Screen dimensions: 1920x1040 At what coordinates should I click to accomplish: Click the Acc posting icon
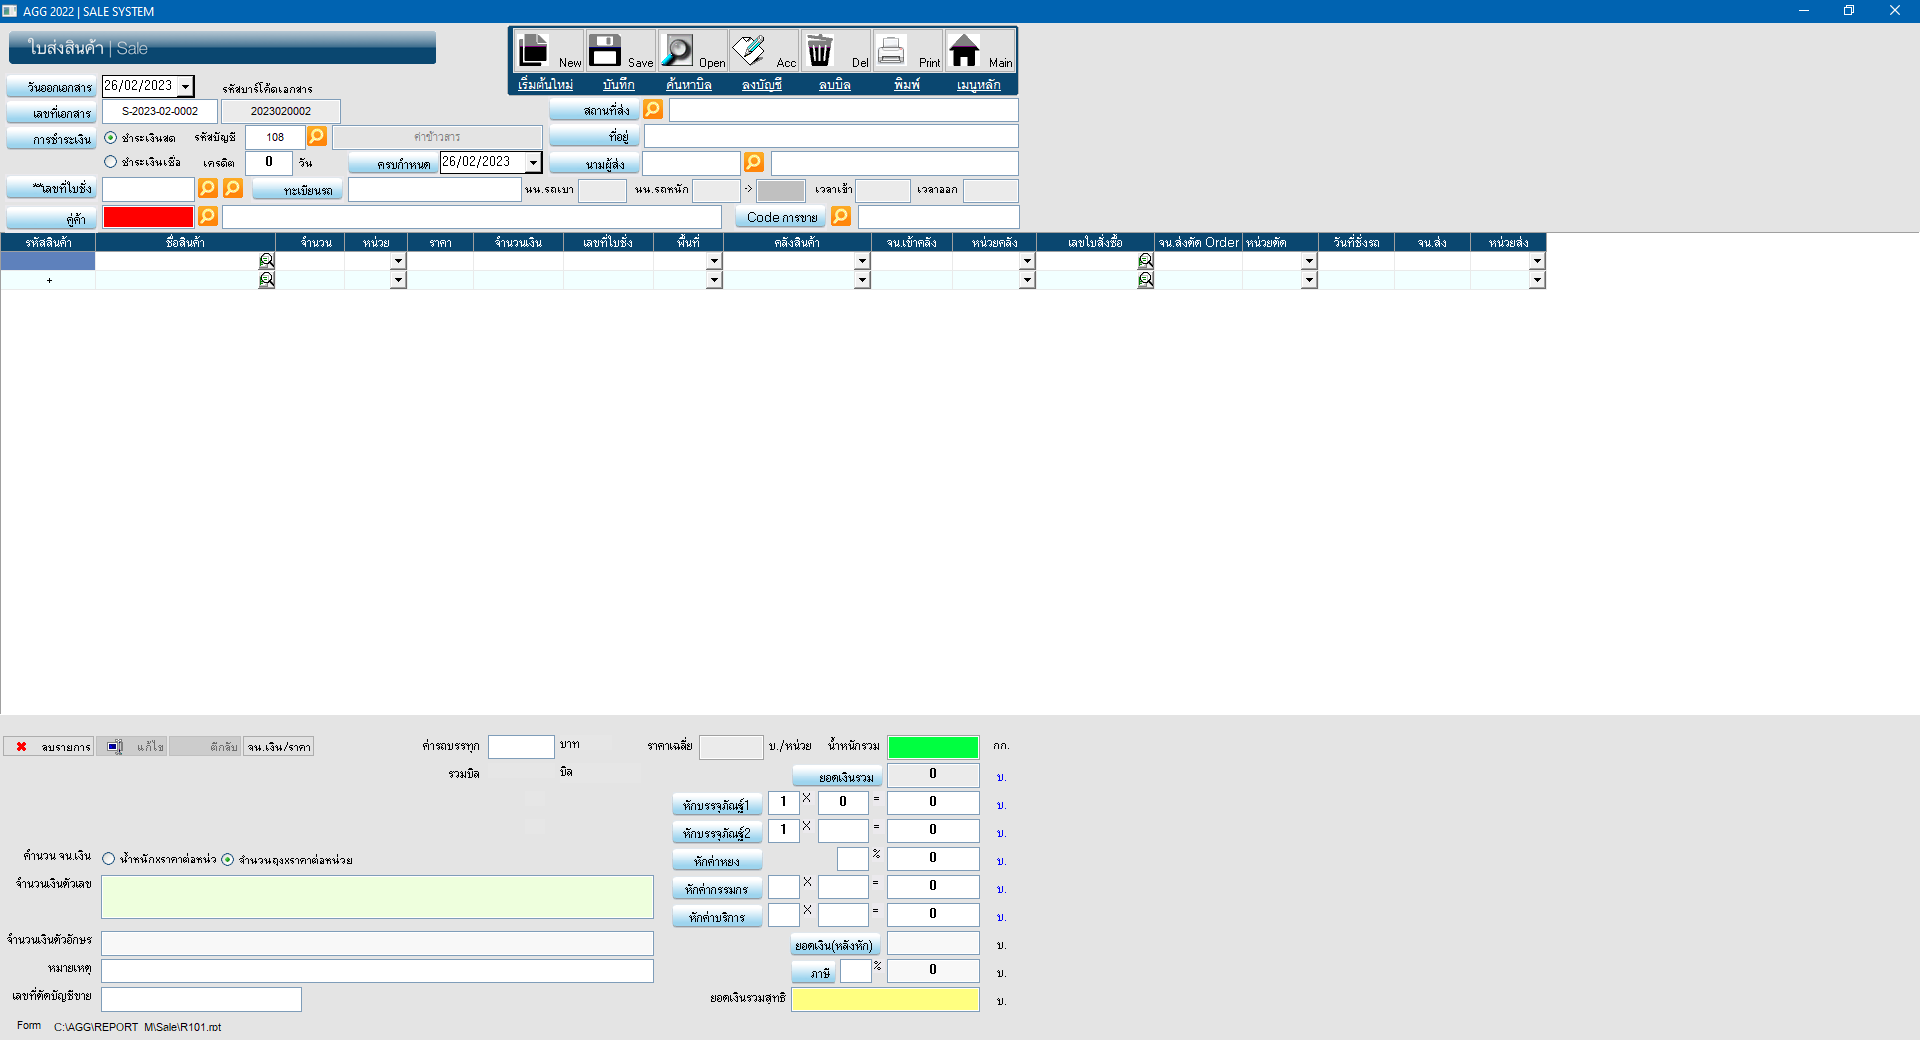click(x=749, y=50)
